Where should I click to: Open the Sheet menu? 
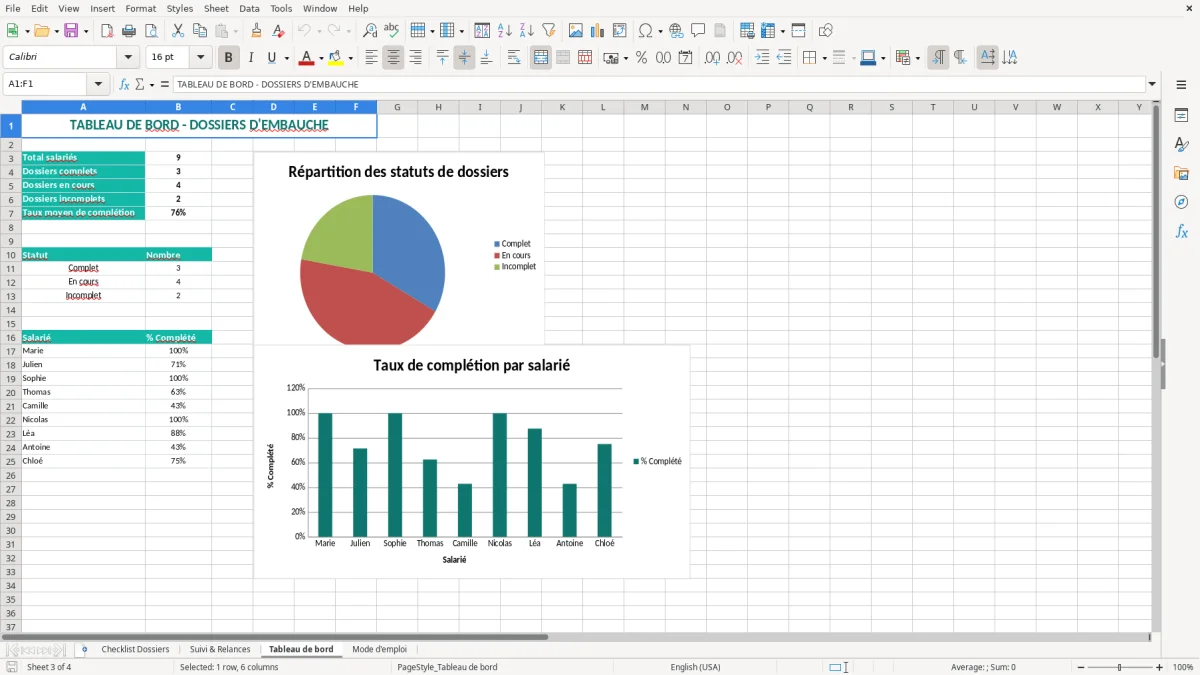[x=216, y=8]
